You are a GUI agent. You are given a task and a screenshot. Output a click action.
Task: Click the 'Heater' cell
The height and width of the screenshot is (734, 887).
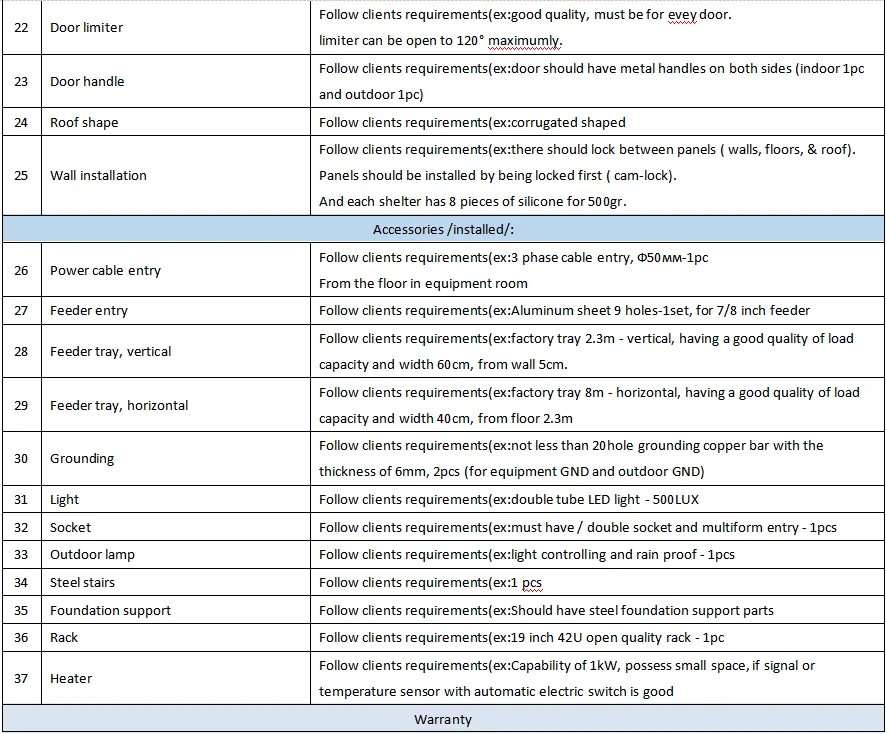tap(176, 678)
